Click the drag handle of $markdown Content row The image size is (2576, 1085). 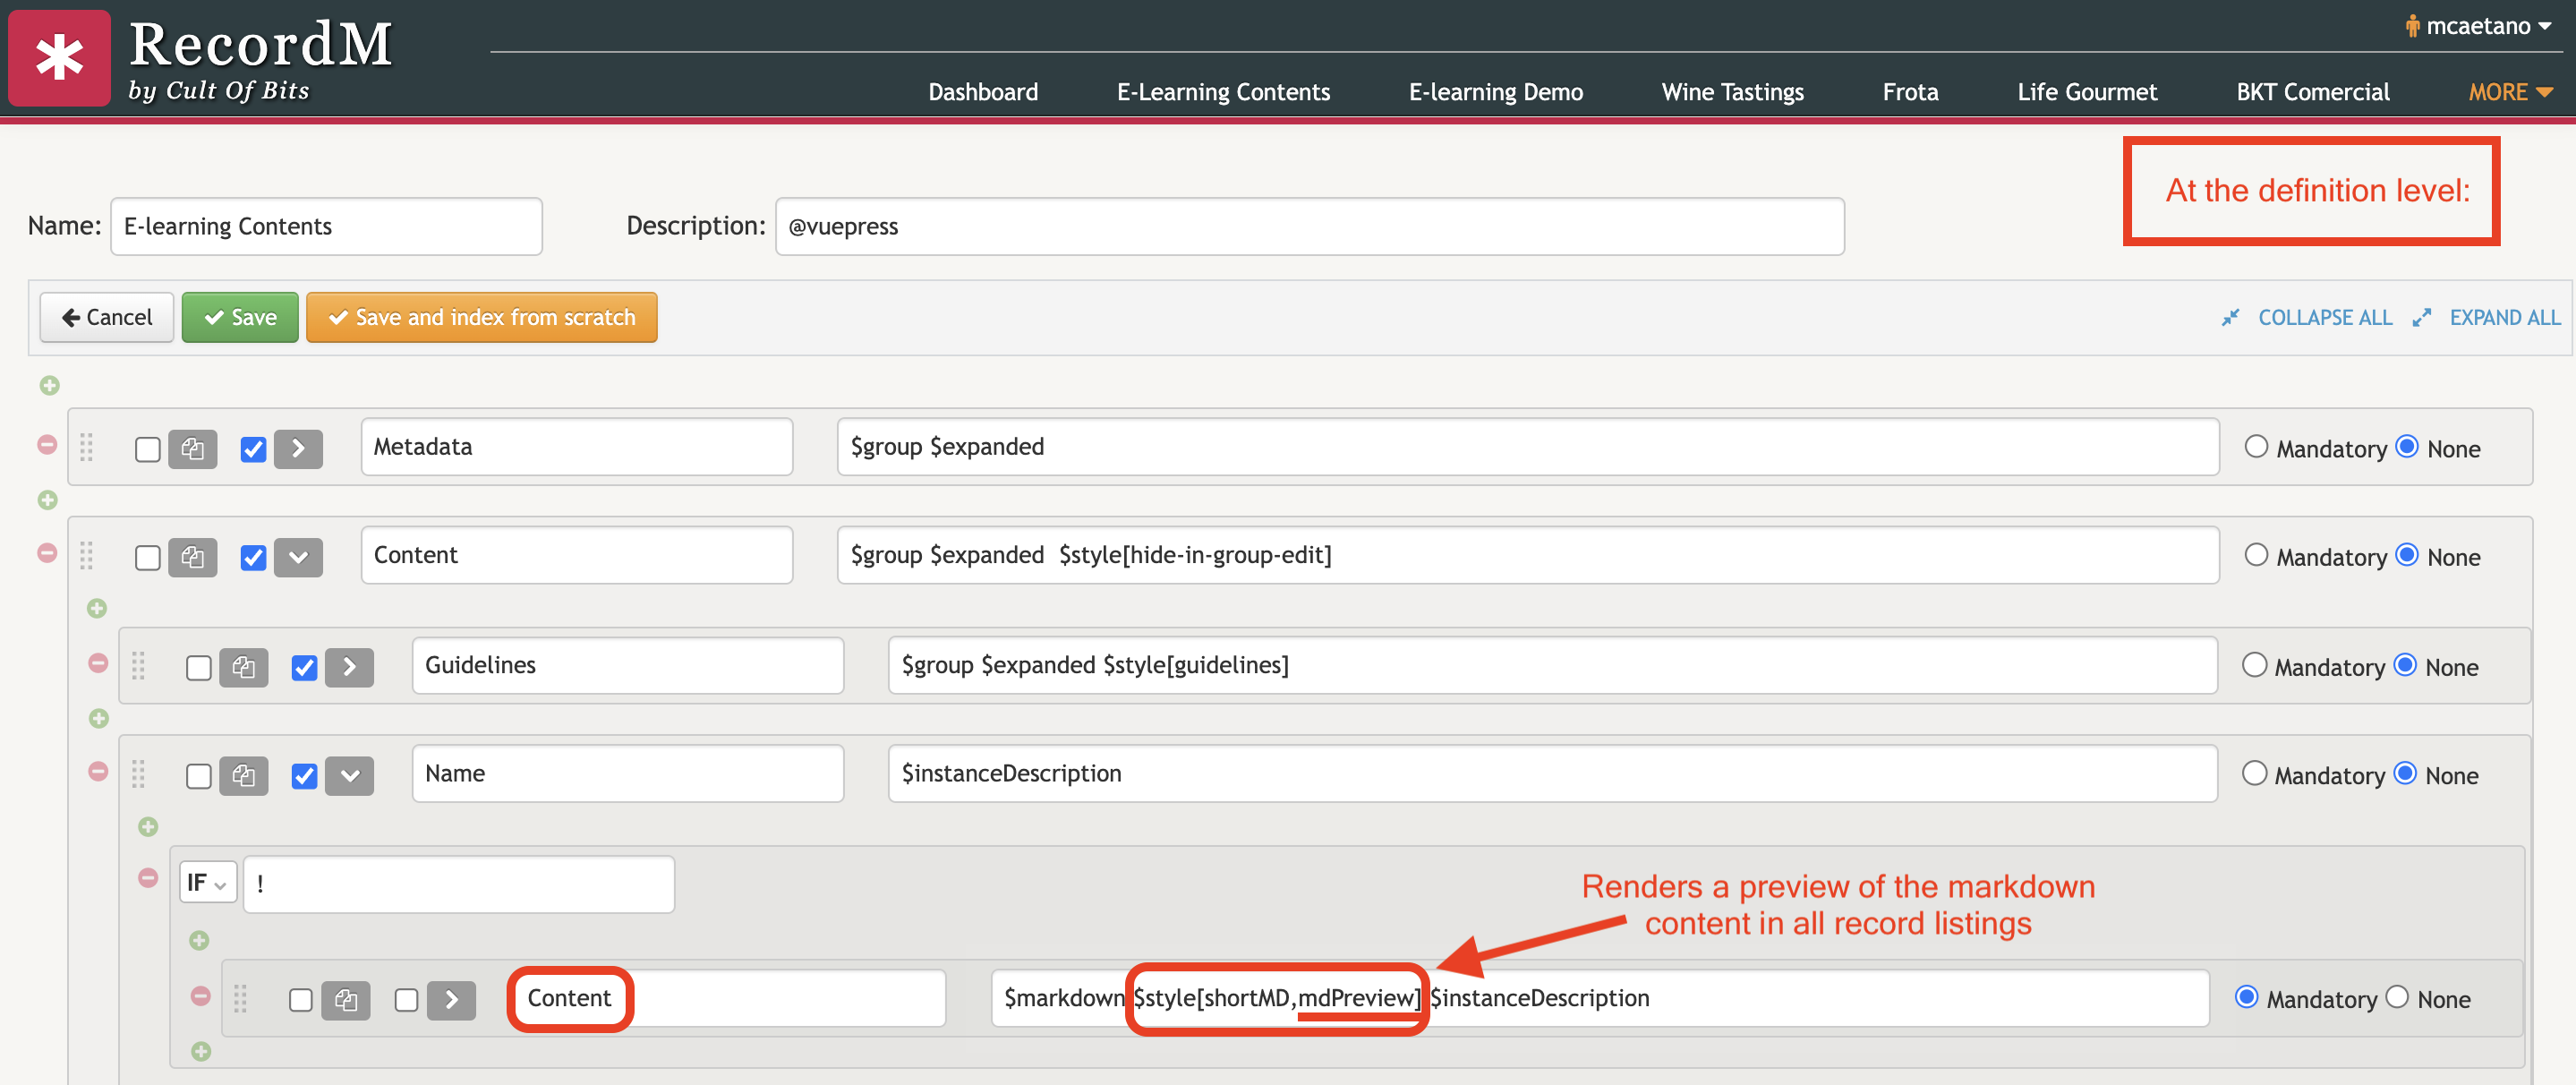point(241,998)
